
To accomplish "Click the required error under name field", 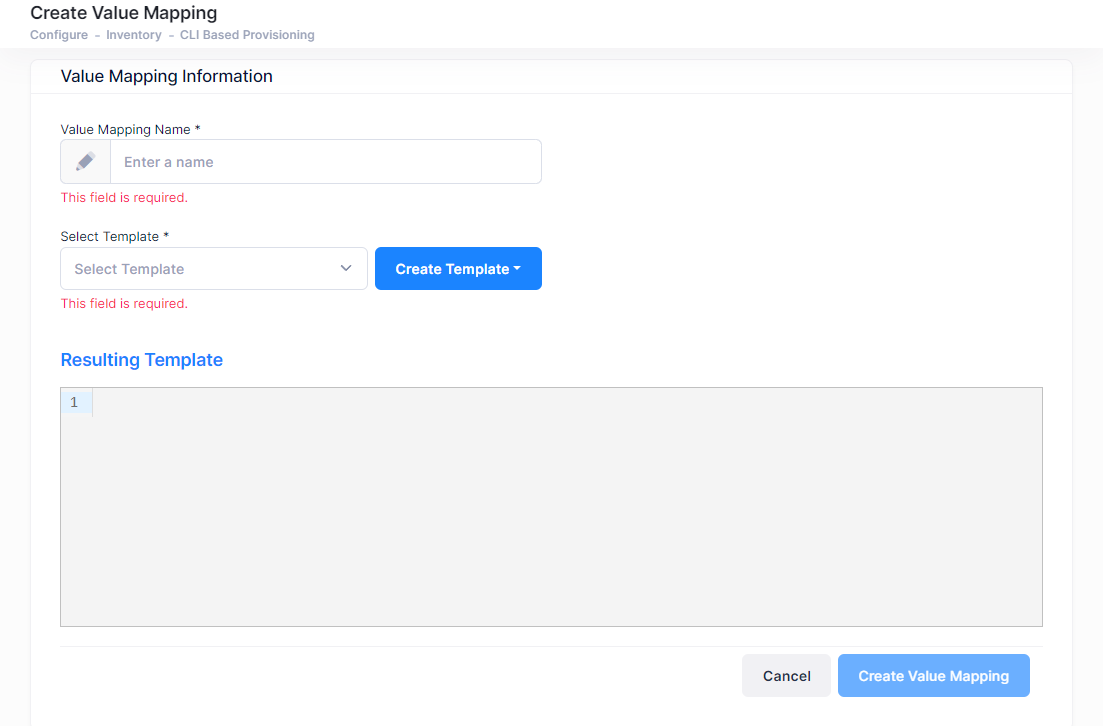I will (x=124, y=198).
